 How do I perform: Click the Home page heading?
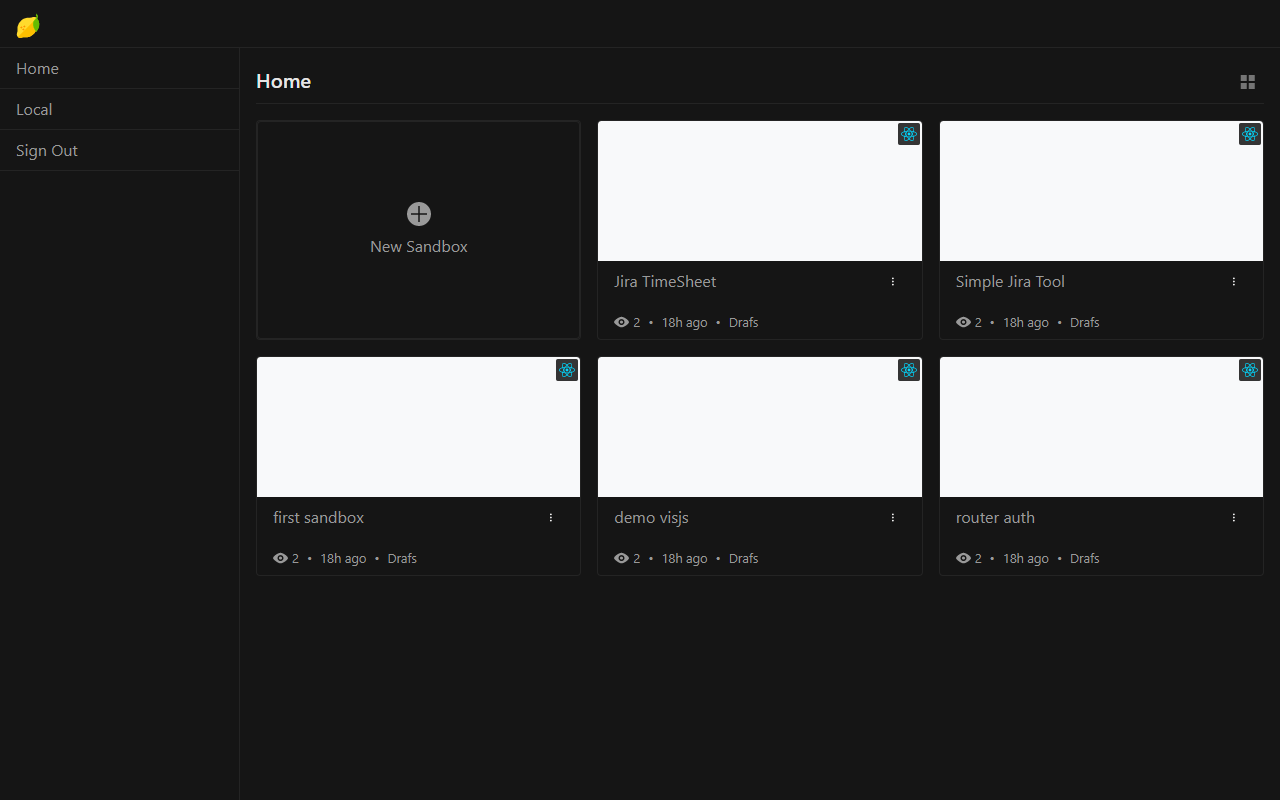[283, 81]
